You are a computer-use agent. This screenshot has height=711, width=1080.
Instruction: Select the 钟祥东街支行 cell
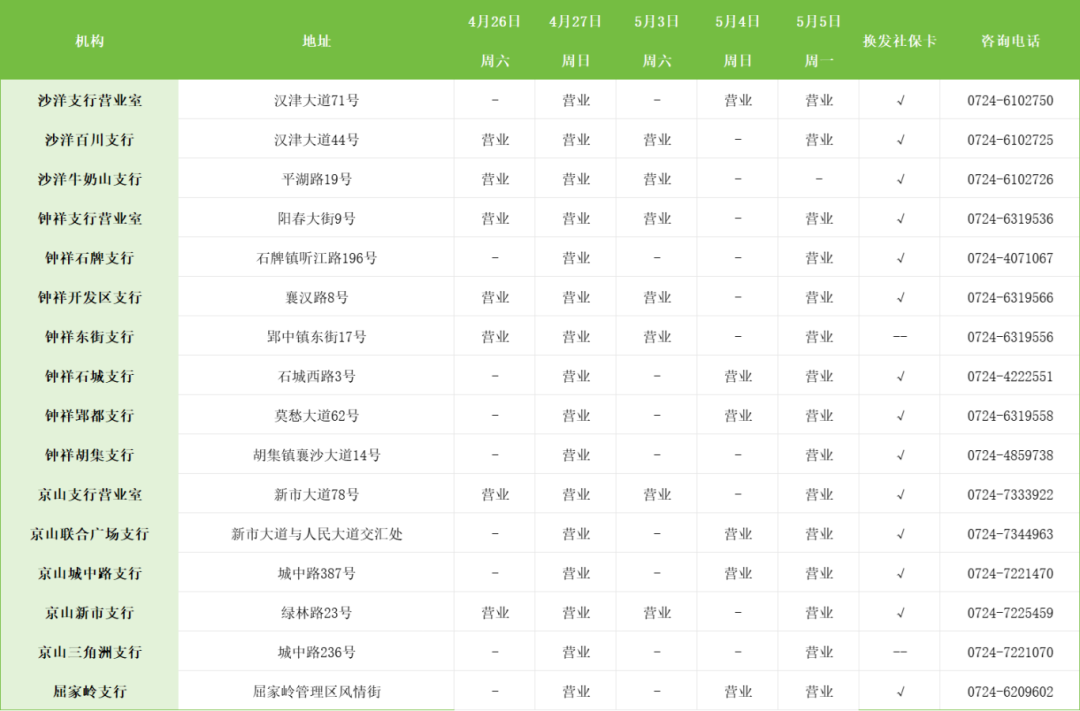(x=90, y=336)
